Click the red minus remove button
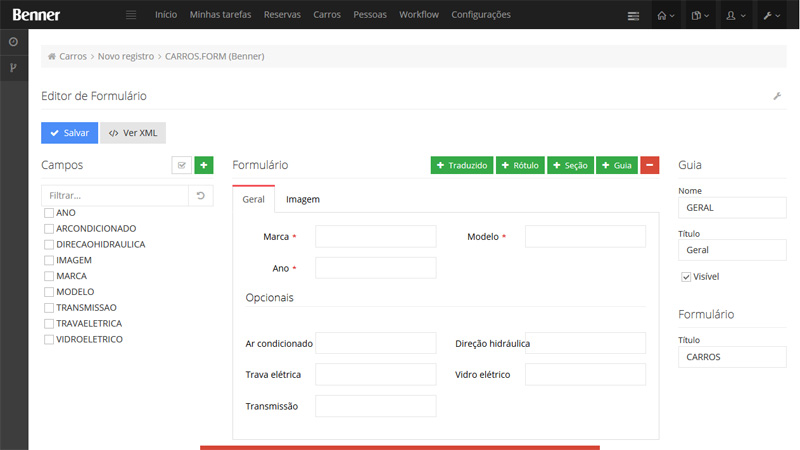The height and width of the screenshot is (450, 800). (x=650, y=165)
